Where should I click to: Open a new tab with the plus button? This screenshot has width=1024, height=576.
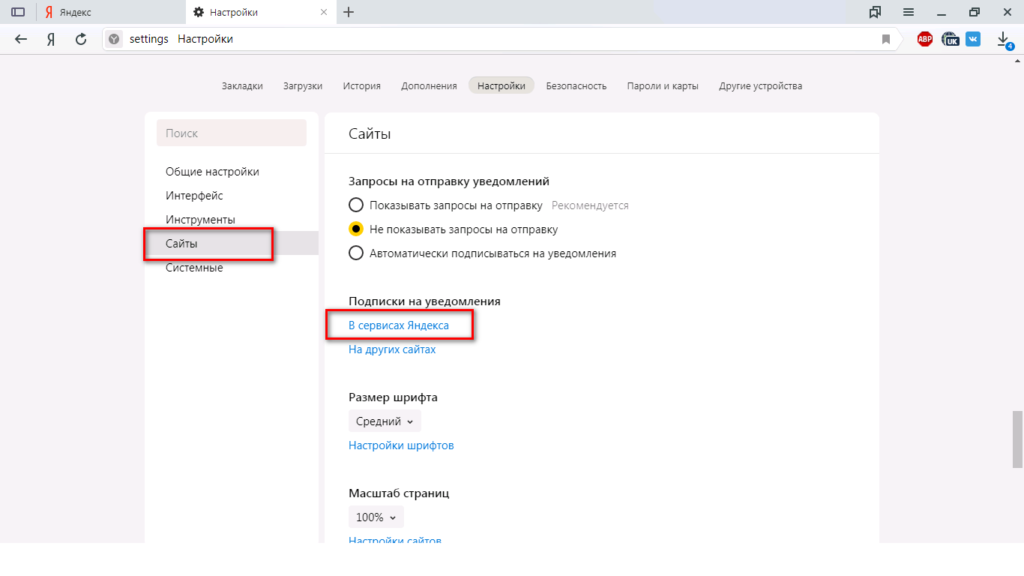click(349, 12)
